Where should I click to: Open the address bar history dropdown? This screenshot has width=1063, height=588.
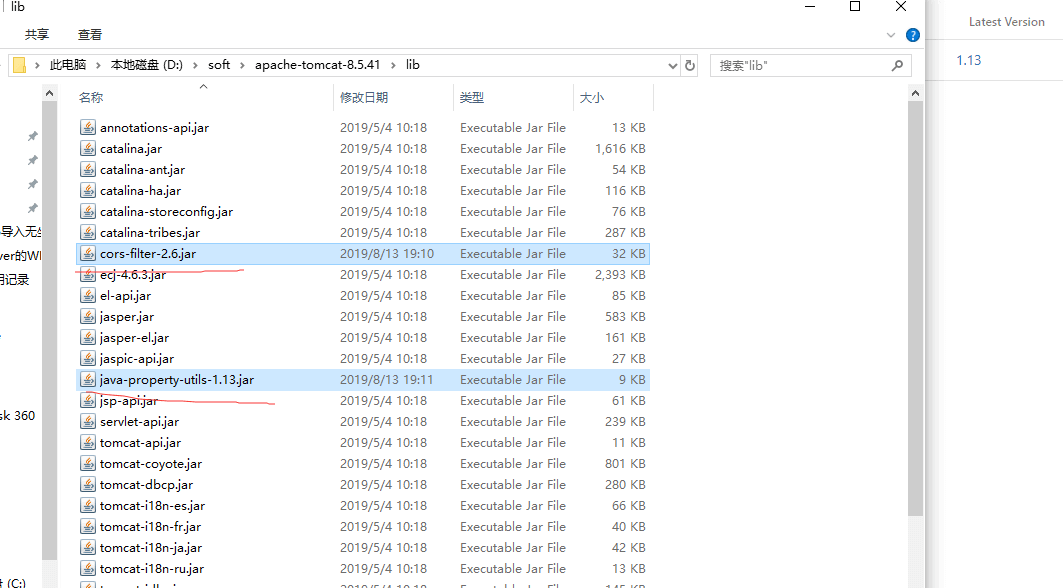673,65
